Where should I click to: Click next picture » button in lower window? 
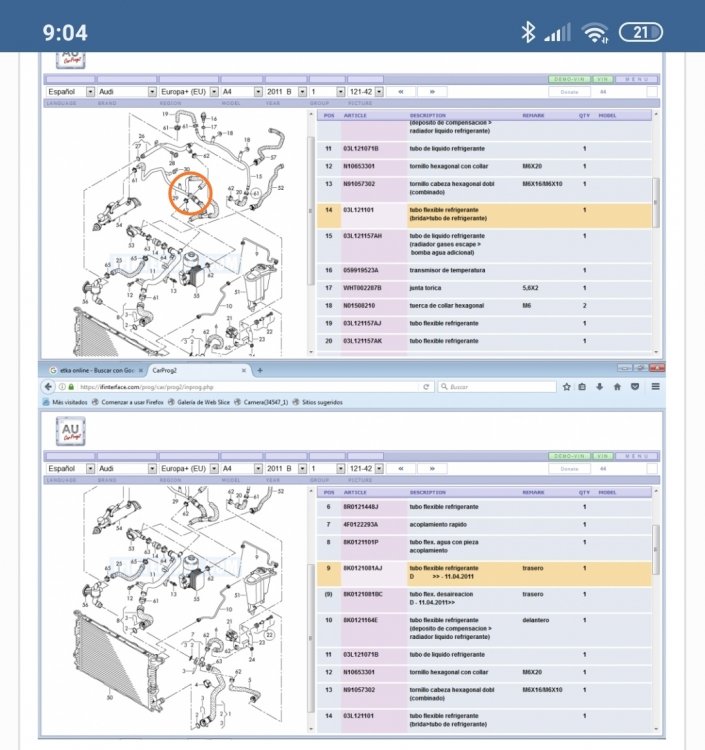pyautogui.click(x=432, y=468)
